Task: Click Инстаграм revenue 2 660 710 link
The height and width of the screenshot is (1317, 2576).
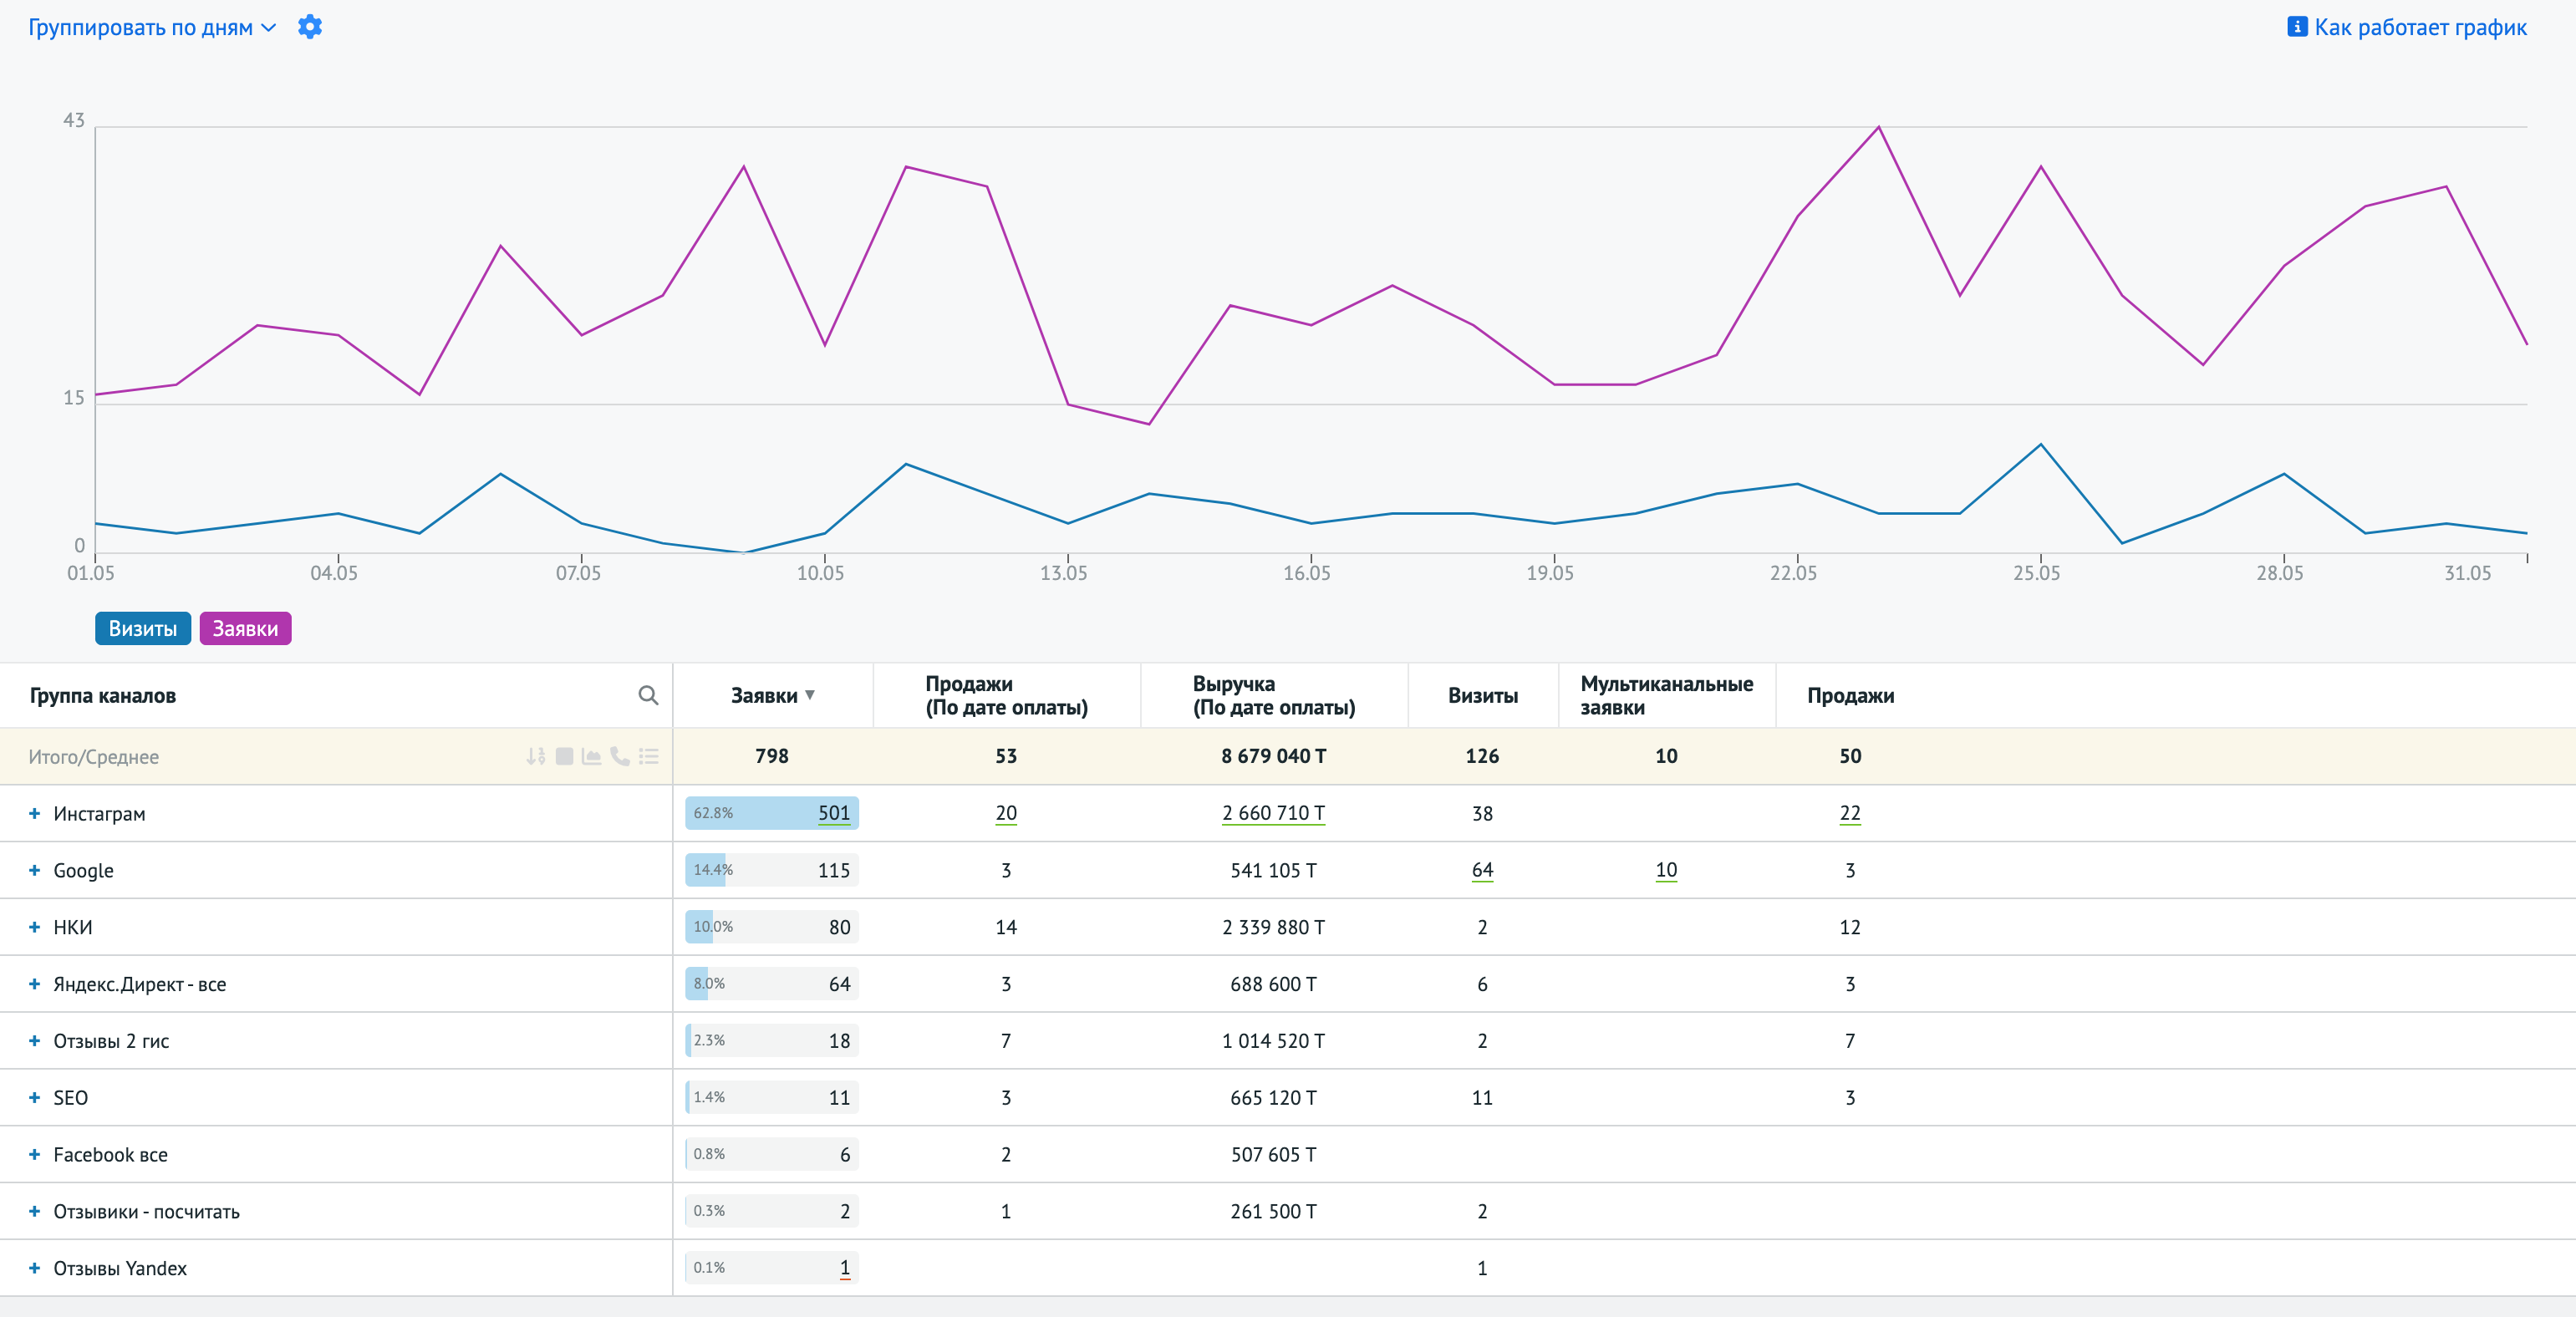Action: 1273,813
